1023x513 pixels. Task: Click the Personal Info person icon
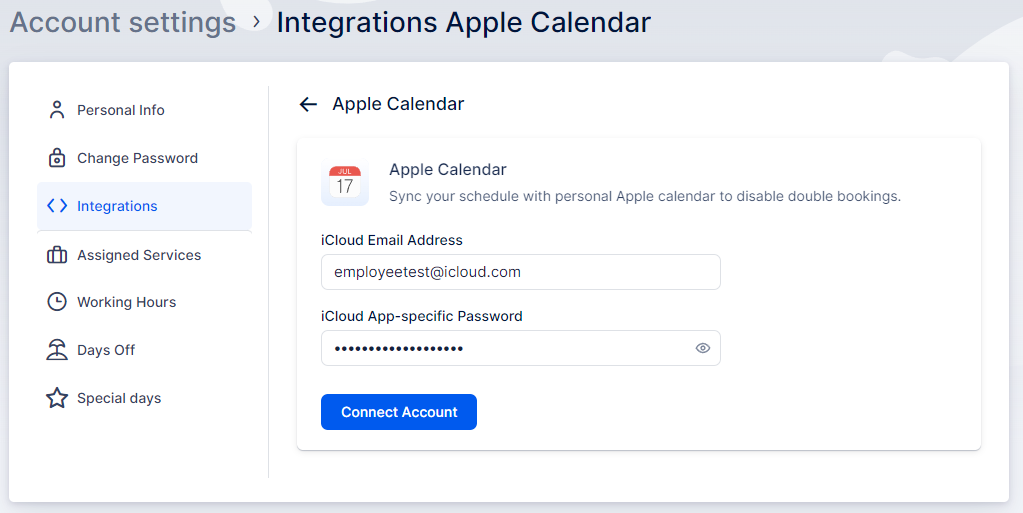[x=57, y=110]
